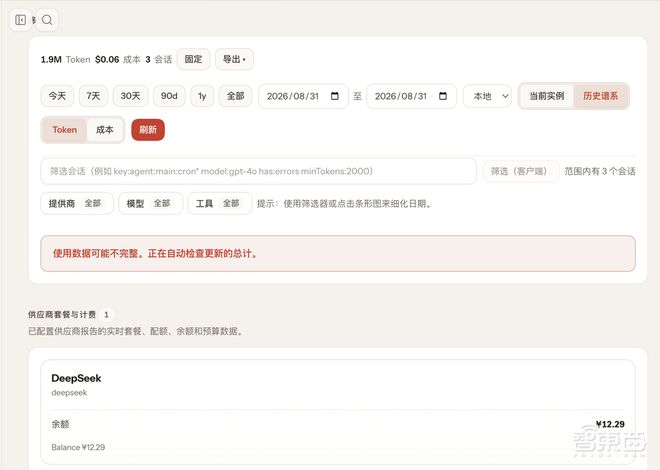Viewport: 660px width, 470px height.
Task: Select the 今天 range preset
Action: click(57, 96)
